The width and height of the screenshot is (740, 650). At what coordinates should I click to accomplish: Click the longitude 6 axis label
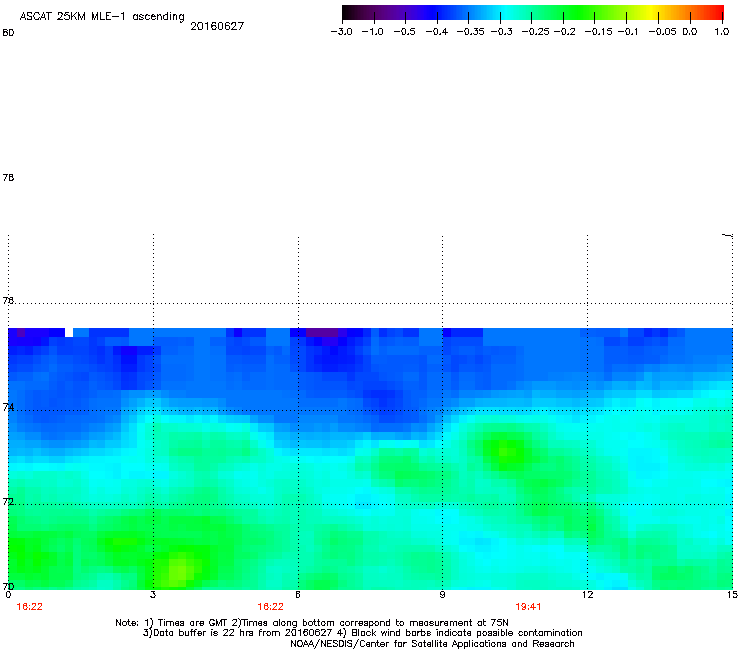click(x=298, y=595)
